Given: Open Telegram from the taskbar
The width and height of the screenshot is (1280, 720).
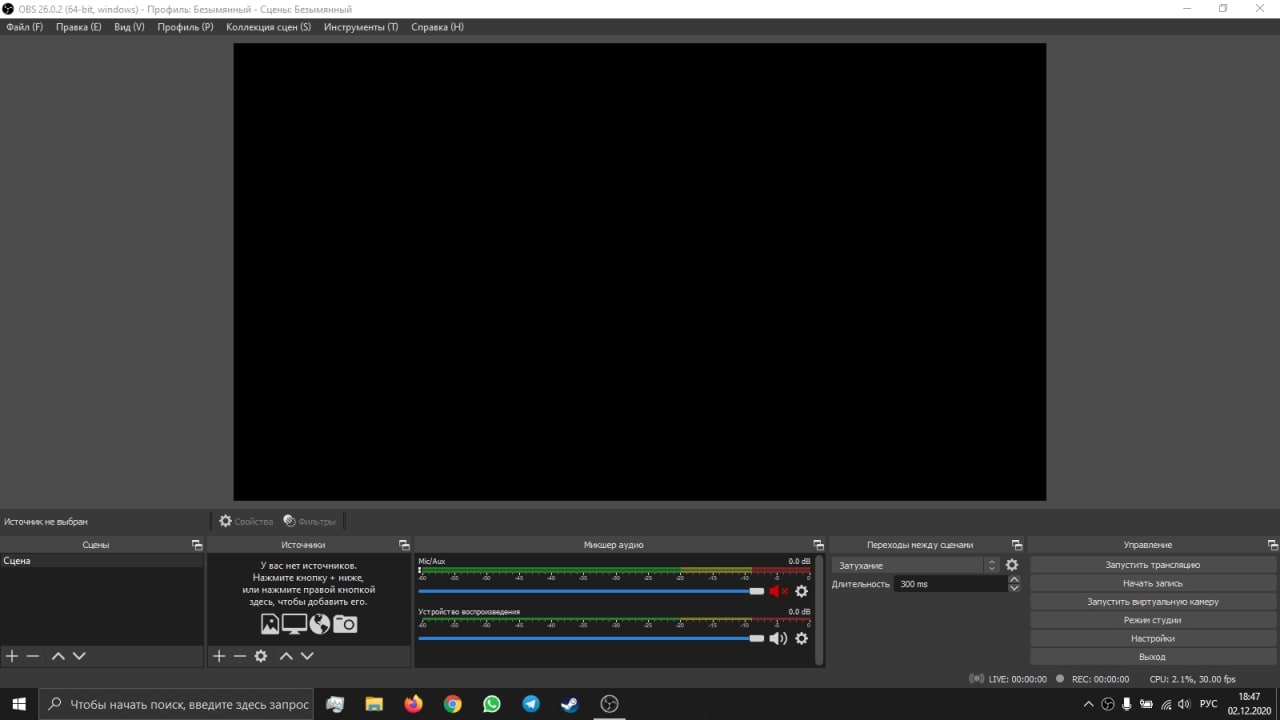Looking at the screenshot, I should coord(530,704).
